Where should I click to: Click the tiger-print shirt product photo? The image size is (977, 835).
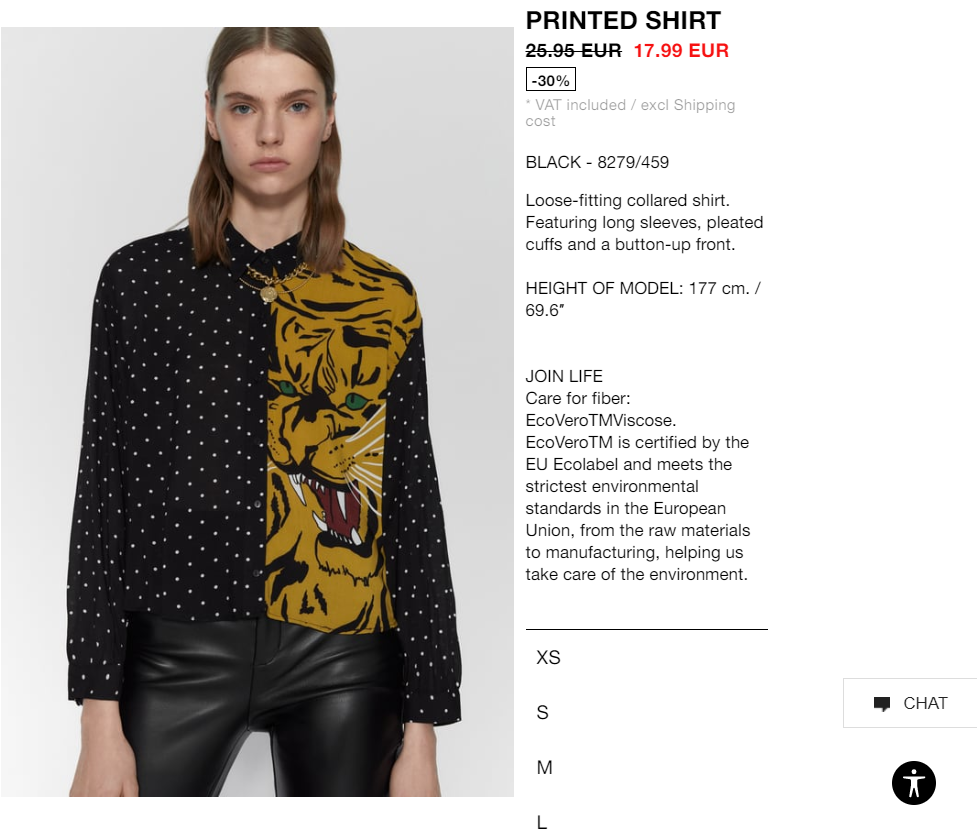(x=257, y=411)
